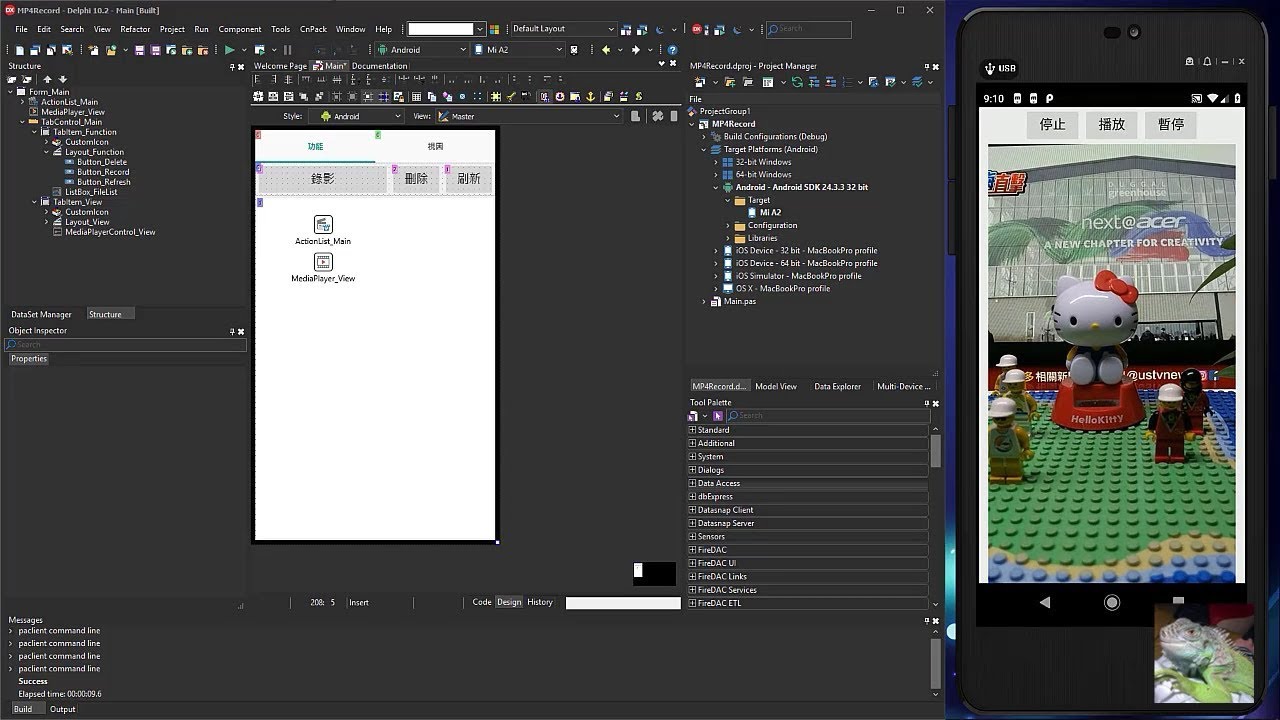Expand the FireDAC category in Tool Palette

pos(692,550)
